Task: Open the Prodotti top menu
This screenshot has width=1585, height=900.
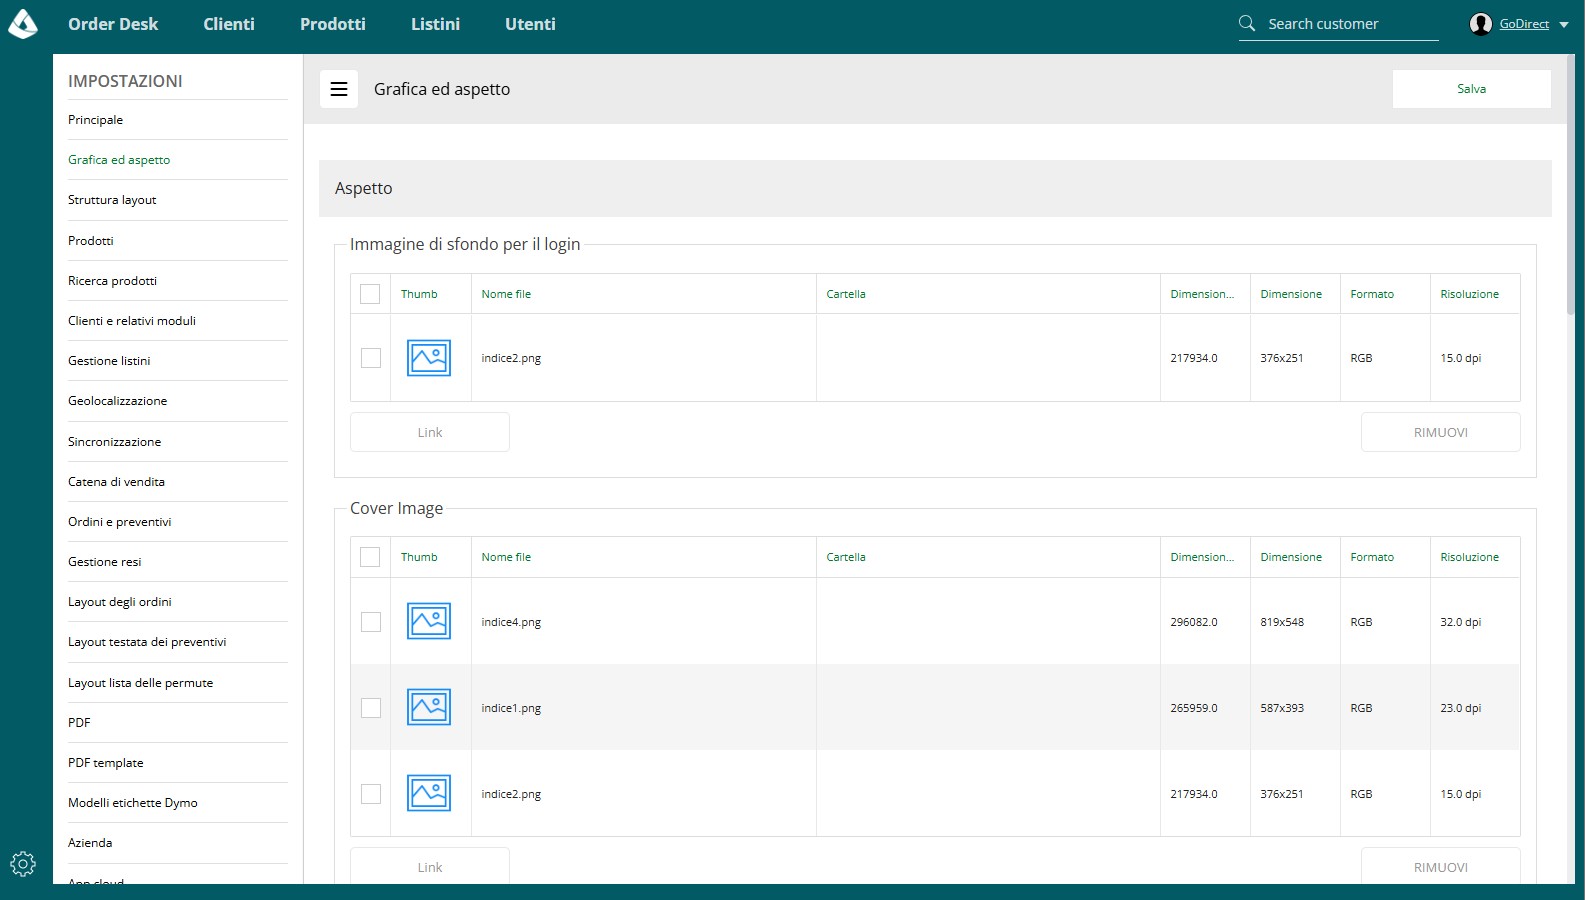Action: (x=333, y=24)
